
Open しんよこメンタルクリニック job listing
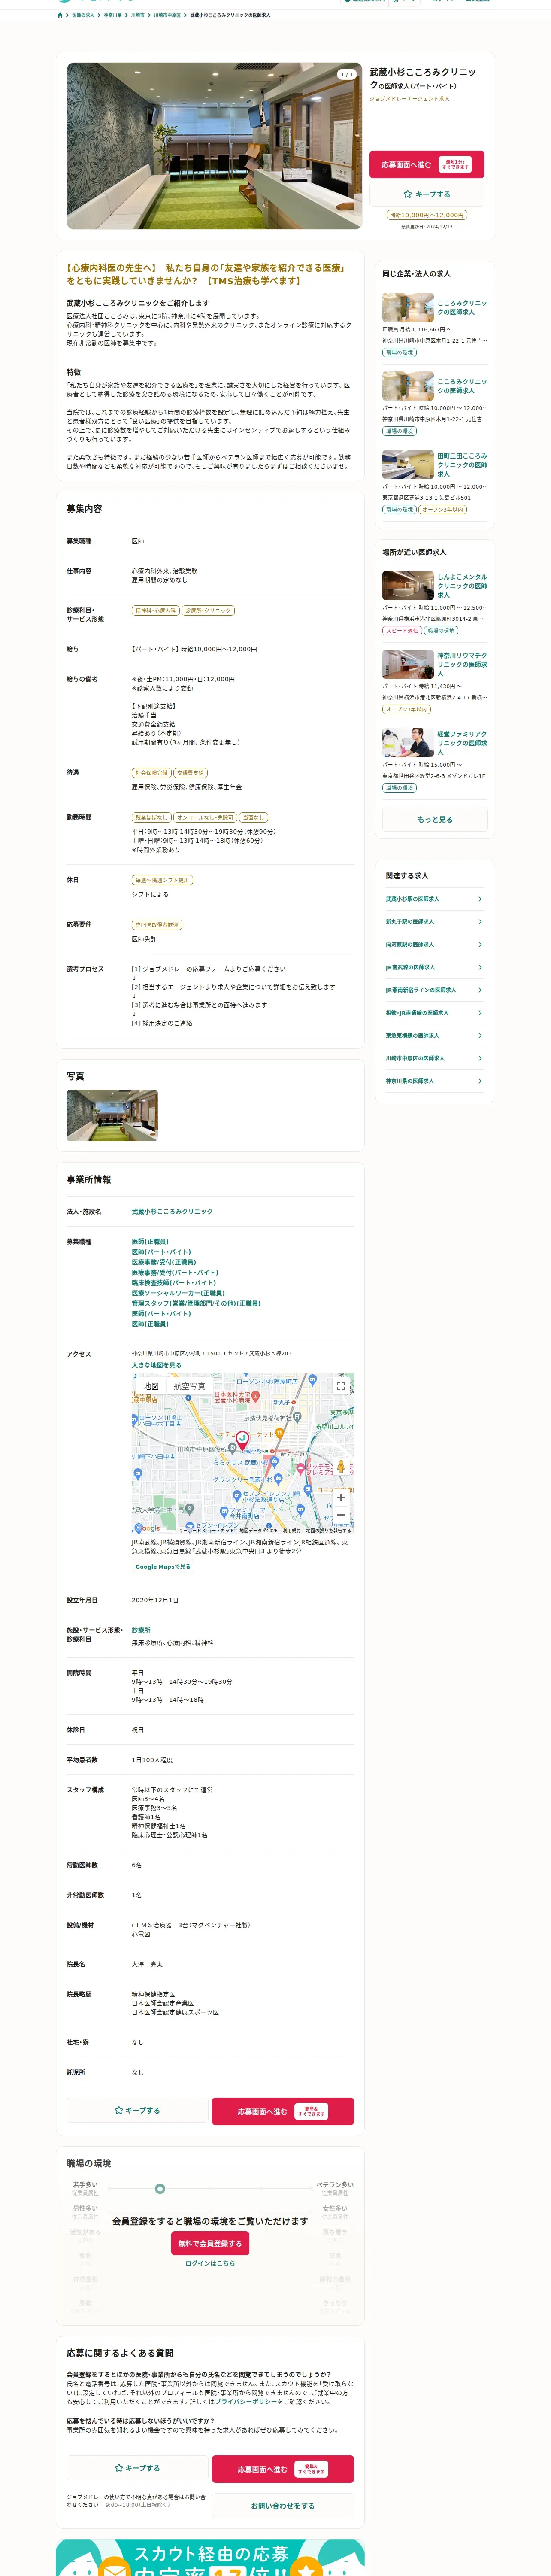pyautogui.click(x=462, y=586)
